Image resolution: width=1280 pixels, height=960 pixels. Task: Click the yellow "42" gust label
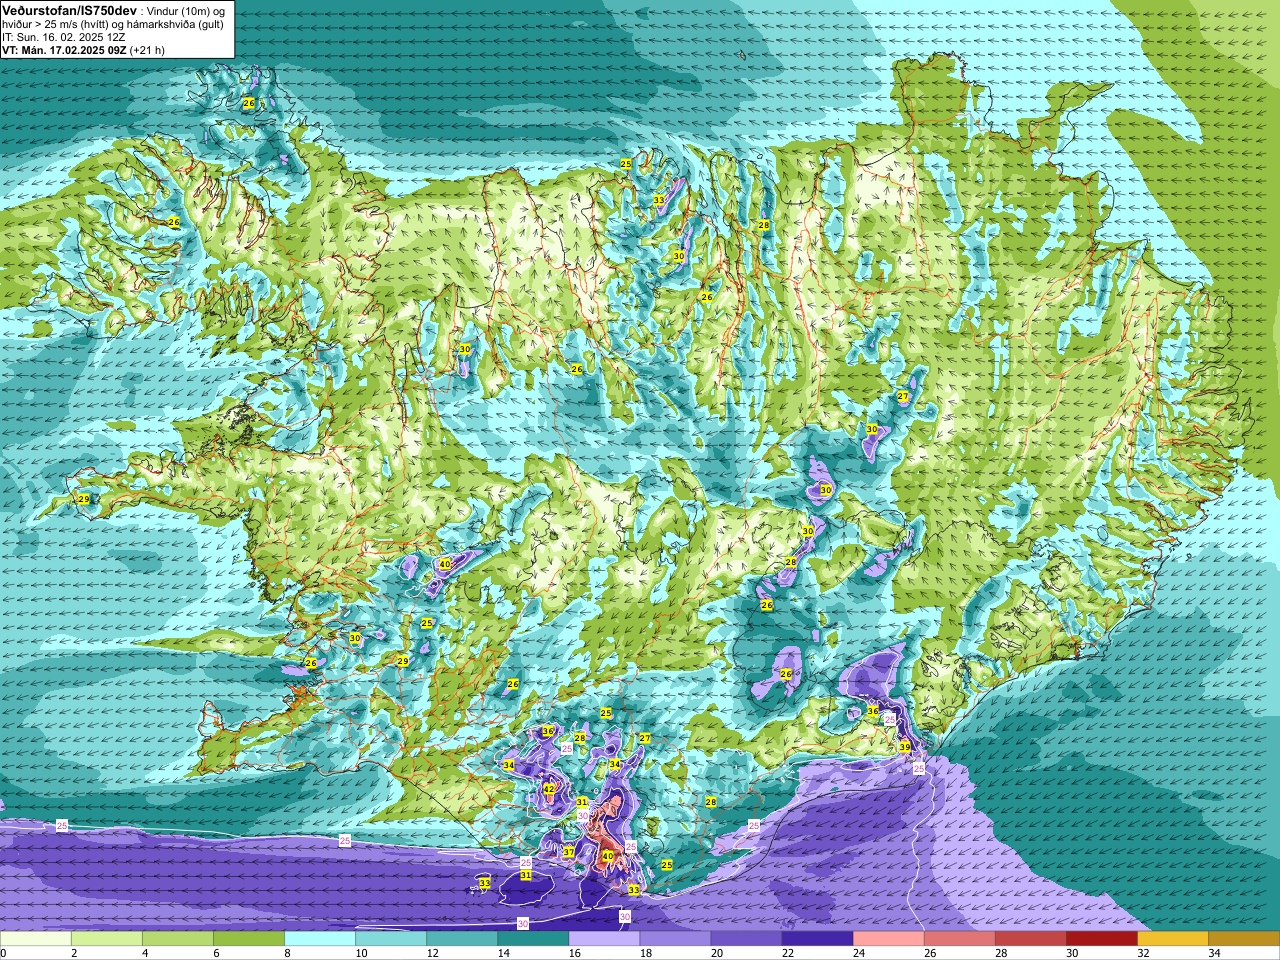549,789
